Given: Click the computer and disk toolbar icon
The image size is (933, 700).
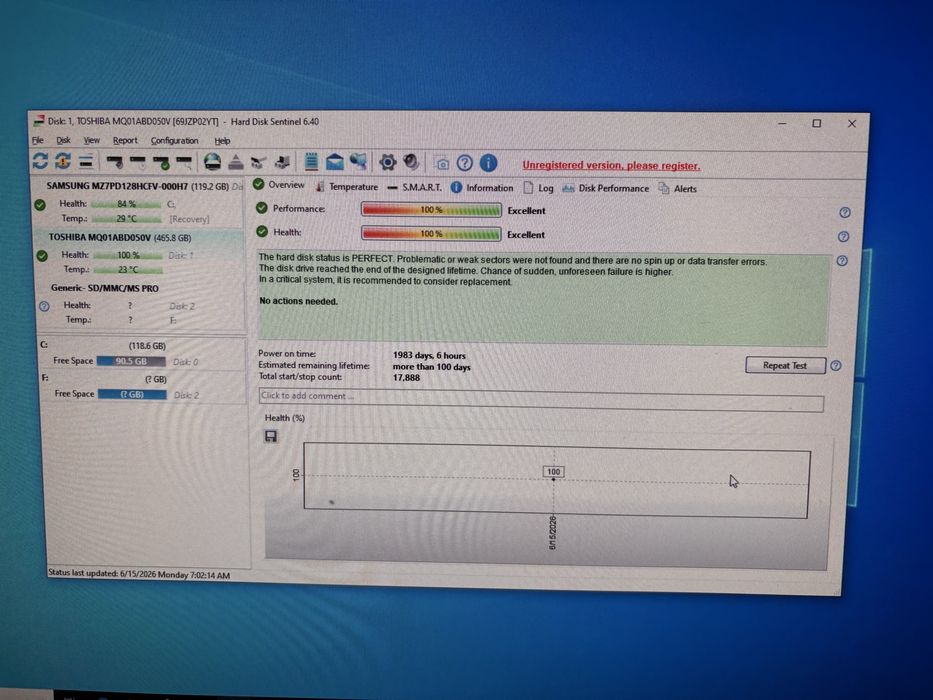Looking at the screenshot, I should pos(283,162).
